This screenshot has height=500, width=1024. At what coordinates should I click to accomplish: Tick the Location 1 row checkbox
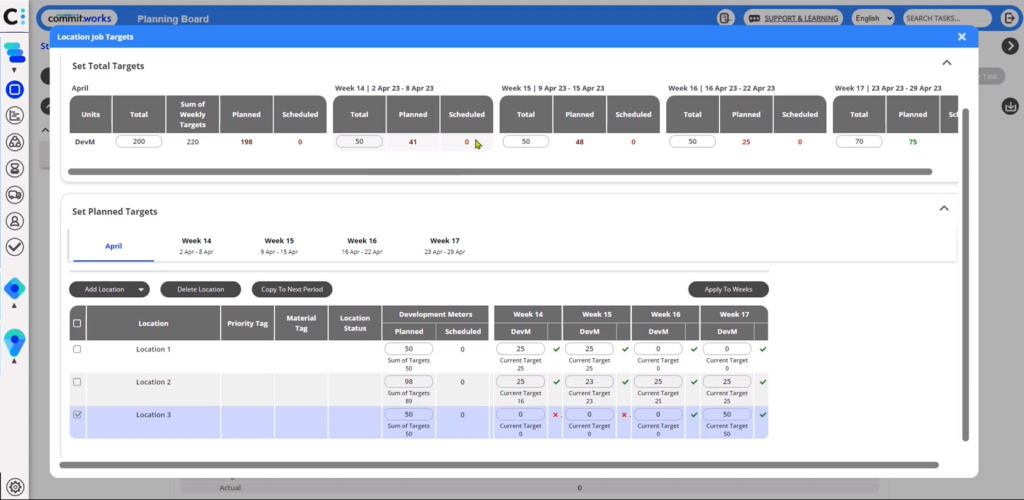(x=77, y=349)
